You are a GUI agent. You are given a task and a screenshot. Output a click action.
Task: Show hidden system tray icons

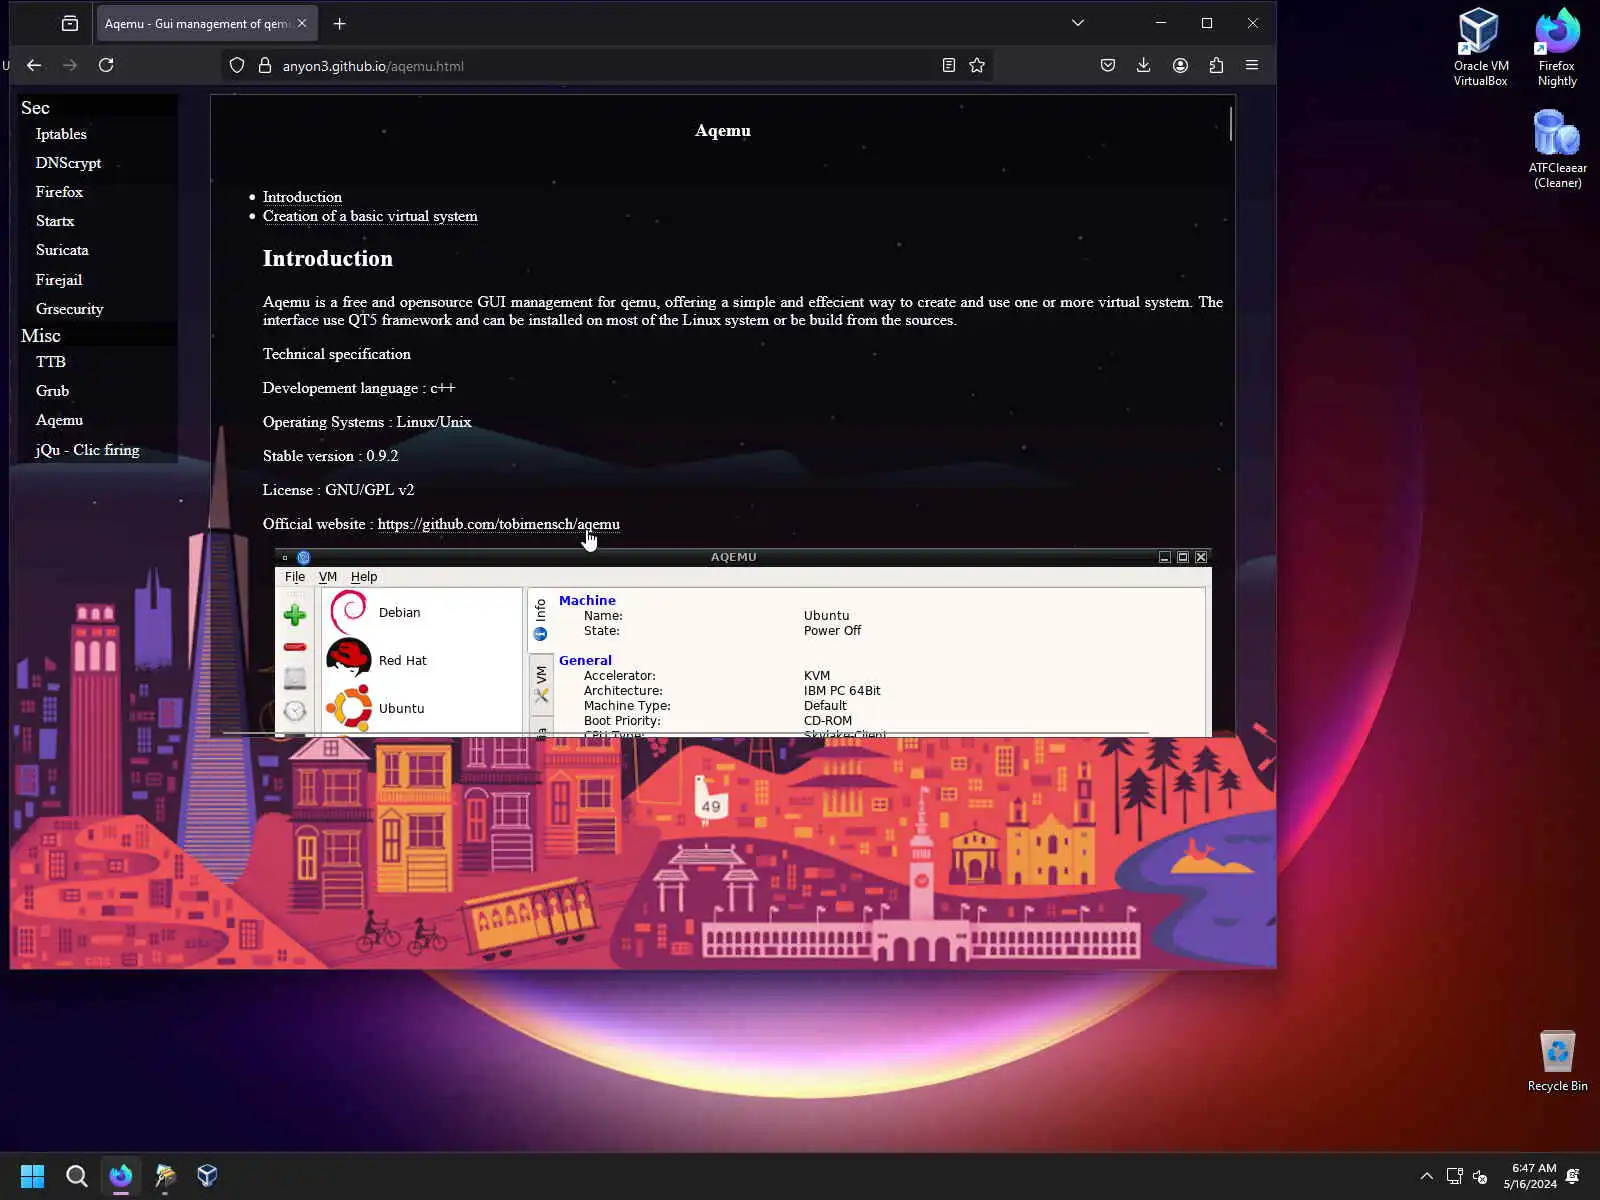pyautogui.click(x=1426, y=1176)
